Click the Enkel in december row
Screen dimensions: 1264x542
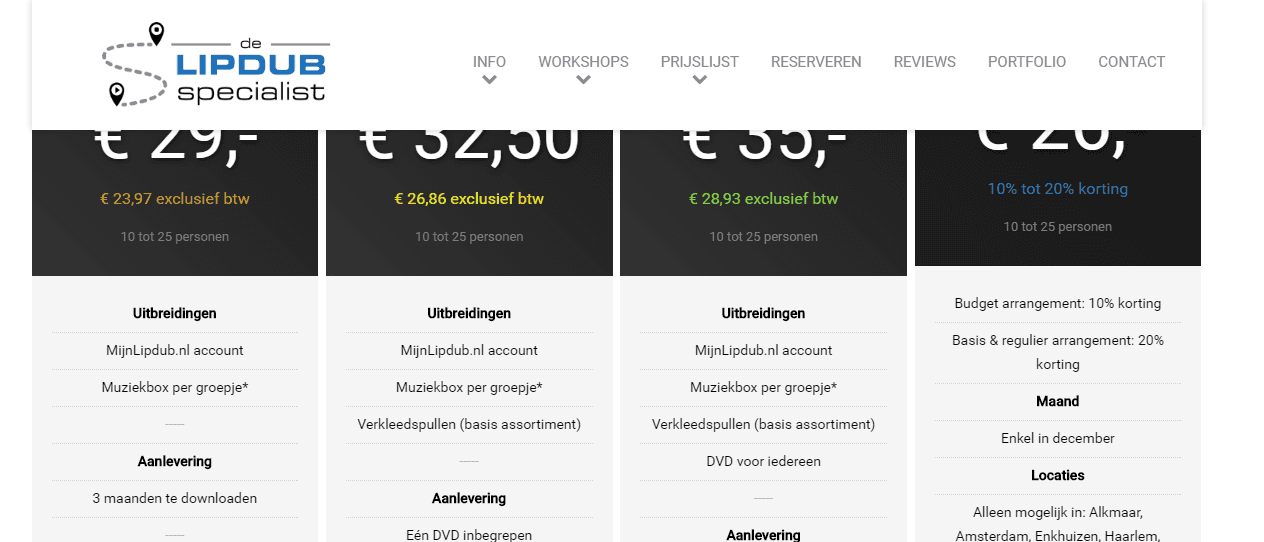coord(1057,438)
